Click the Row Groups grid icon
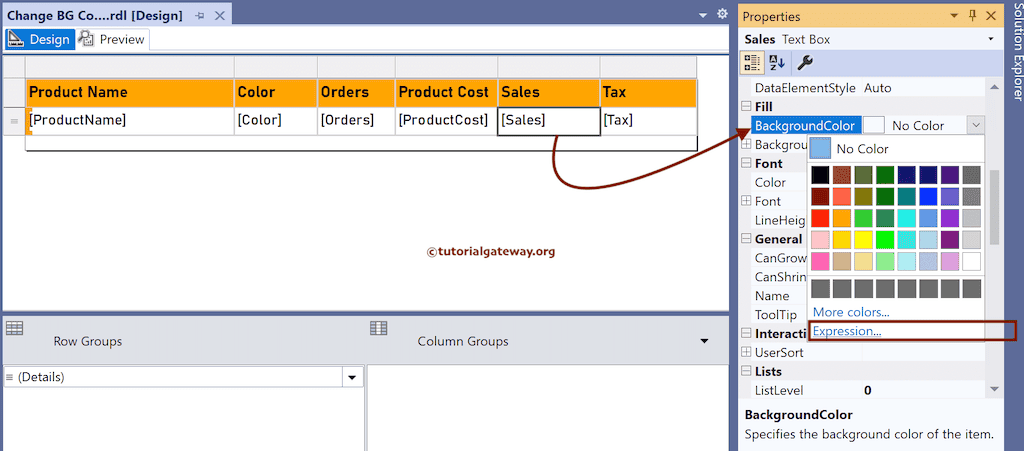Image resolution: width=1024 pixels, height=451 pixels. [x=14, y=328]
